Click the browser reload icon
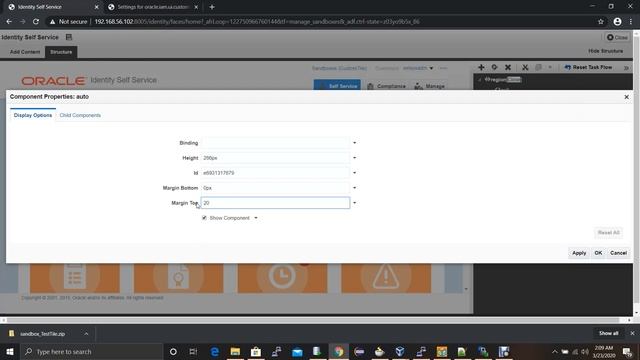Viewport: 640px width, 360px height. coord(36,22)
